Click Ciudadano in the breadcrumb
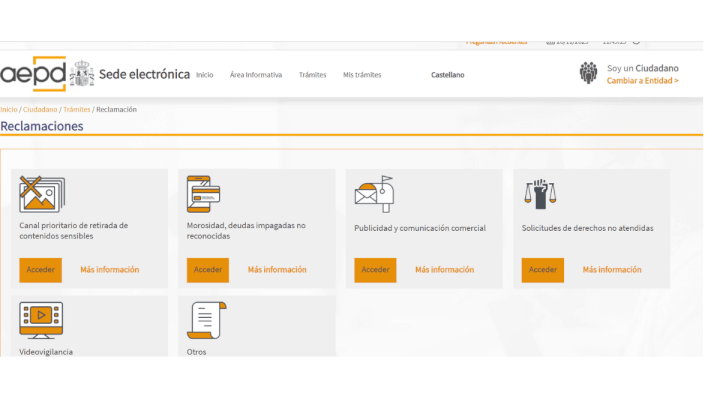720x405 pixels. pyautogui.click(x=40, y=109)
